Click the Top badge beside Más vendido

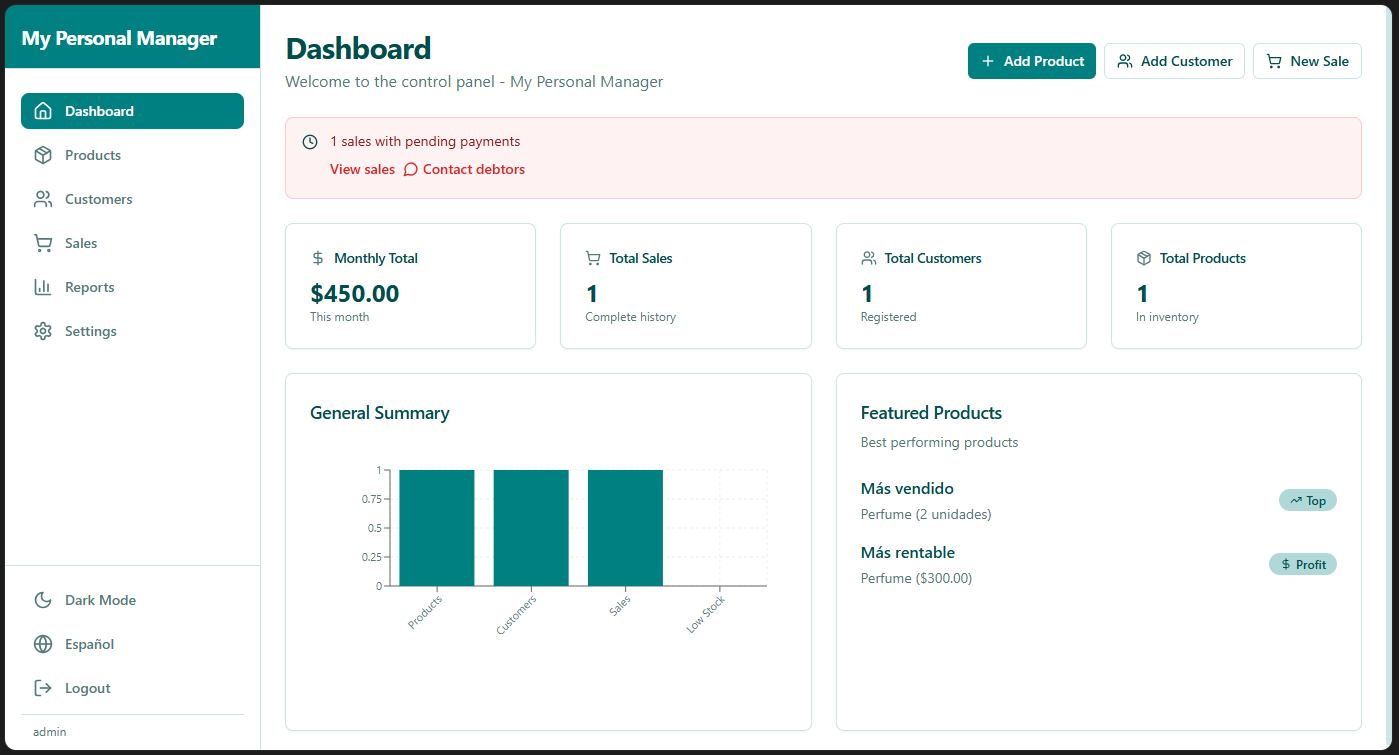pyautogui.click(x=1307, y=500)
